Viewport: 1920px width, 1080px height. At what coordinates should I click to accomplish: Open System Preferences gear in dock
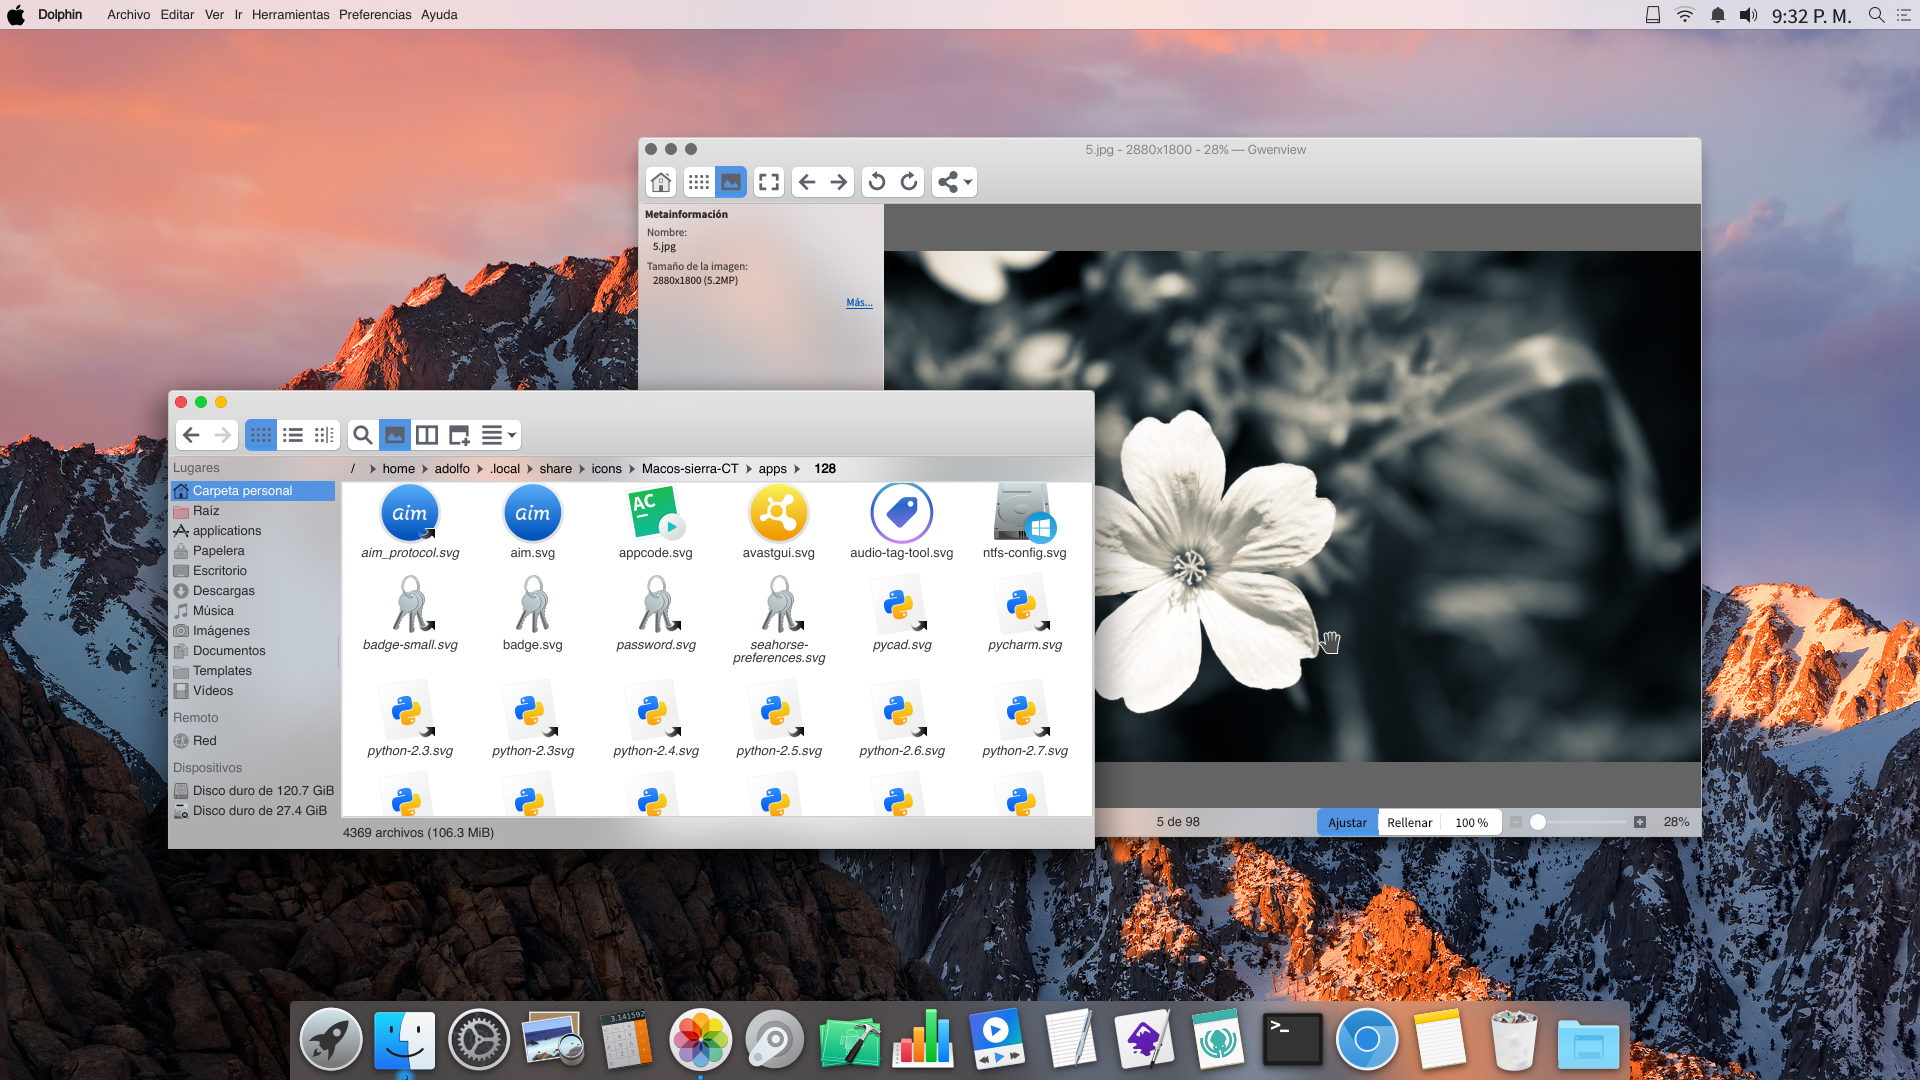(479, 1040)
